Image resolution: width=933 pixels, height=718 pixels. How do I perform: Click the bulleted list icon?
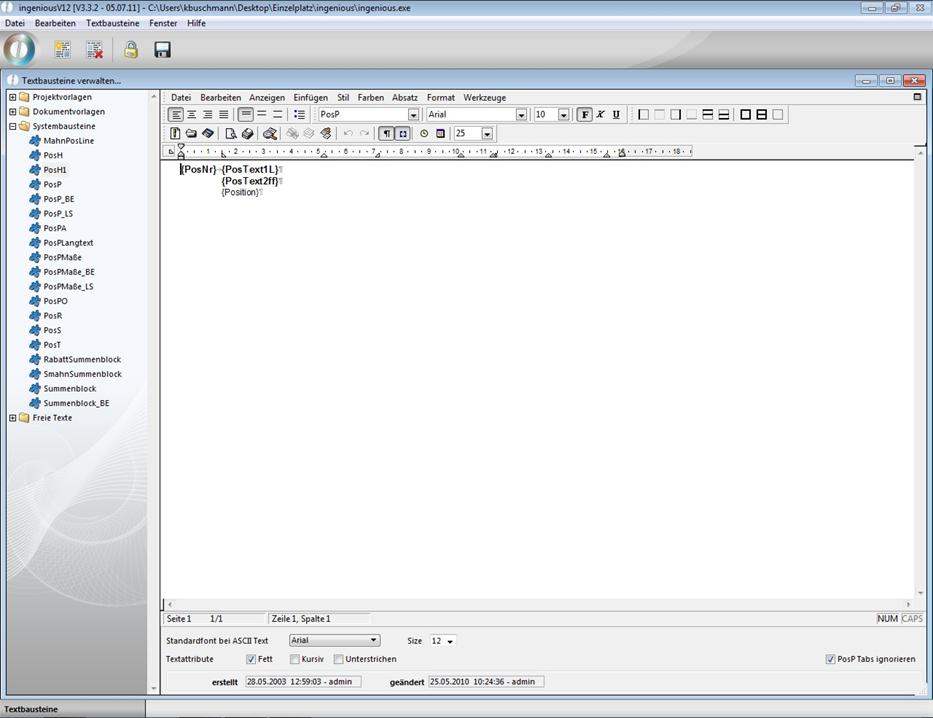(x=299, y=115)
